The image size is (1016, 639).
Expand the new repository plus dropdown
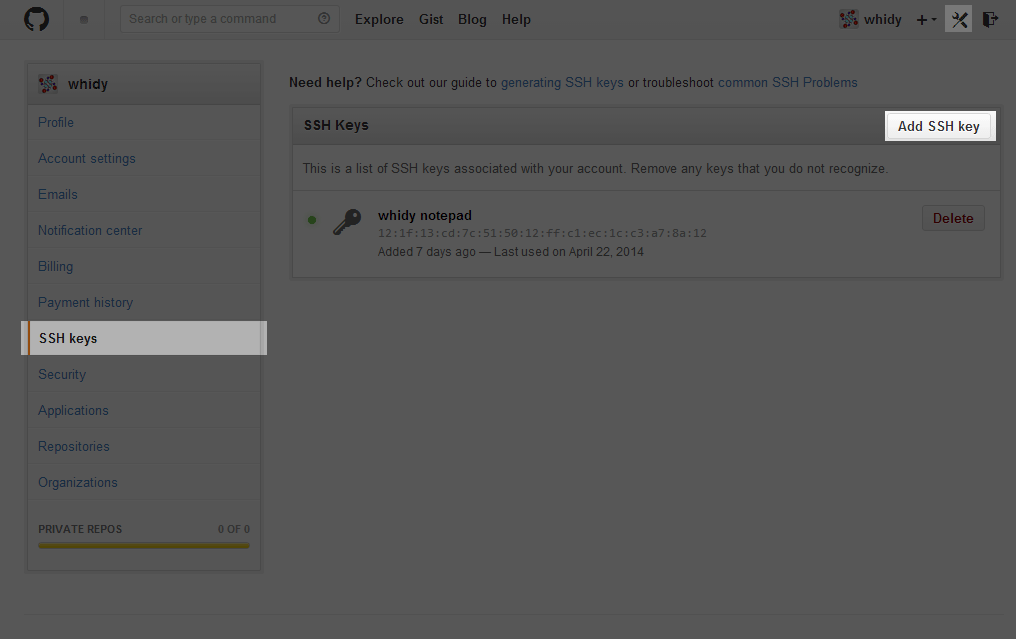tap(925, 19)
